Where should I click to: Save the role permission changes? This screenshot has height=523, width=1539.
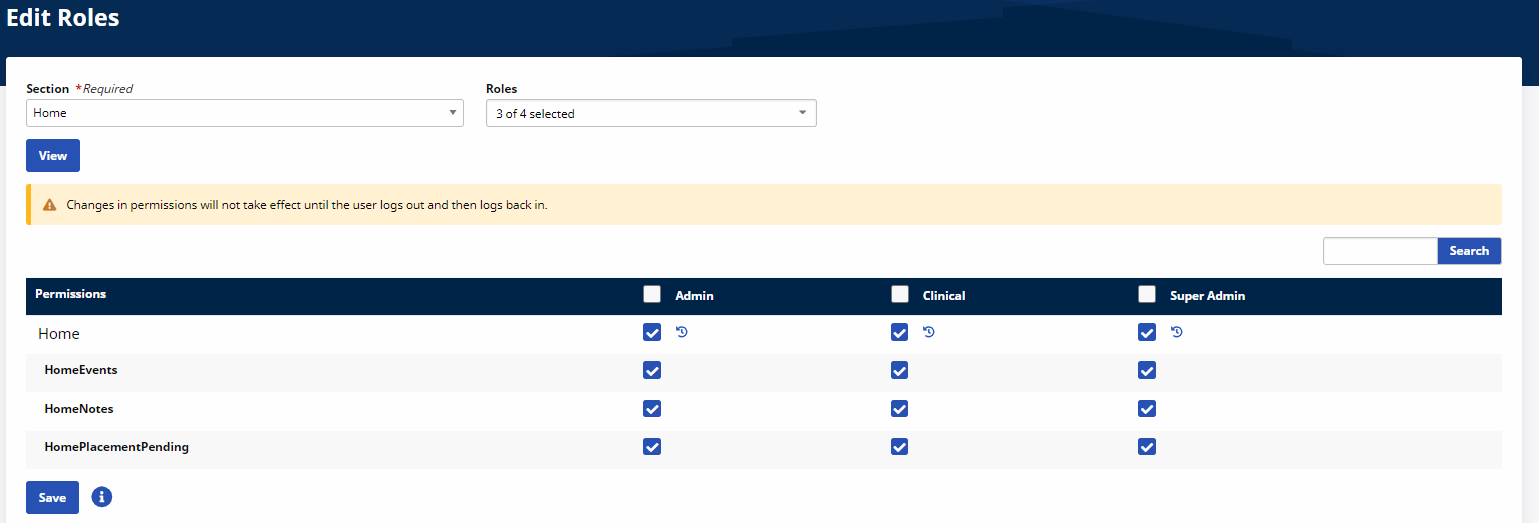[x=52, y=497]
